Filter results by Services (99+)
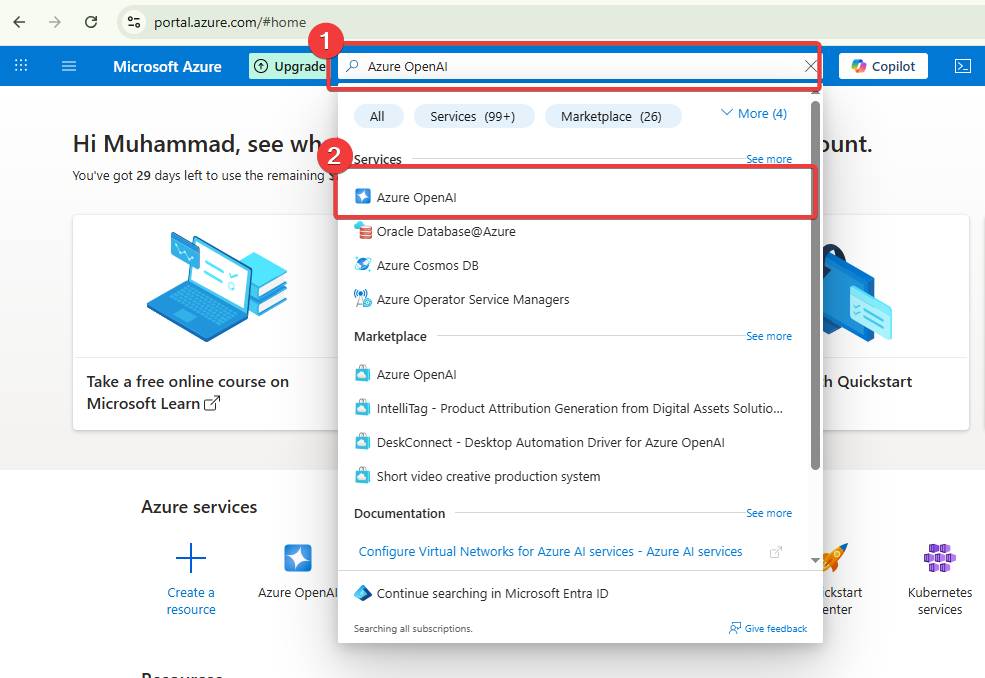Viewport: 985px width, 678px height. (x=473, y=116)
